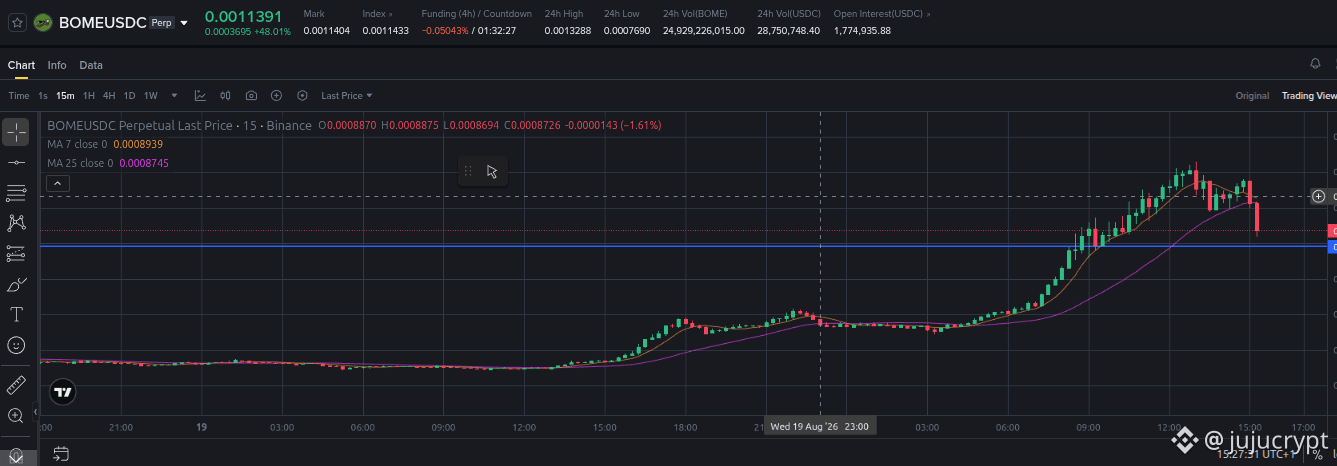Open the emoji icons tool
The width and height of the screenshot is (1337, 466).
point(16,345)
